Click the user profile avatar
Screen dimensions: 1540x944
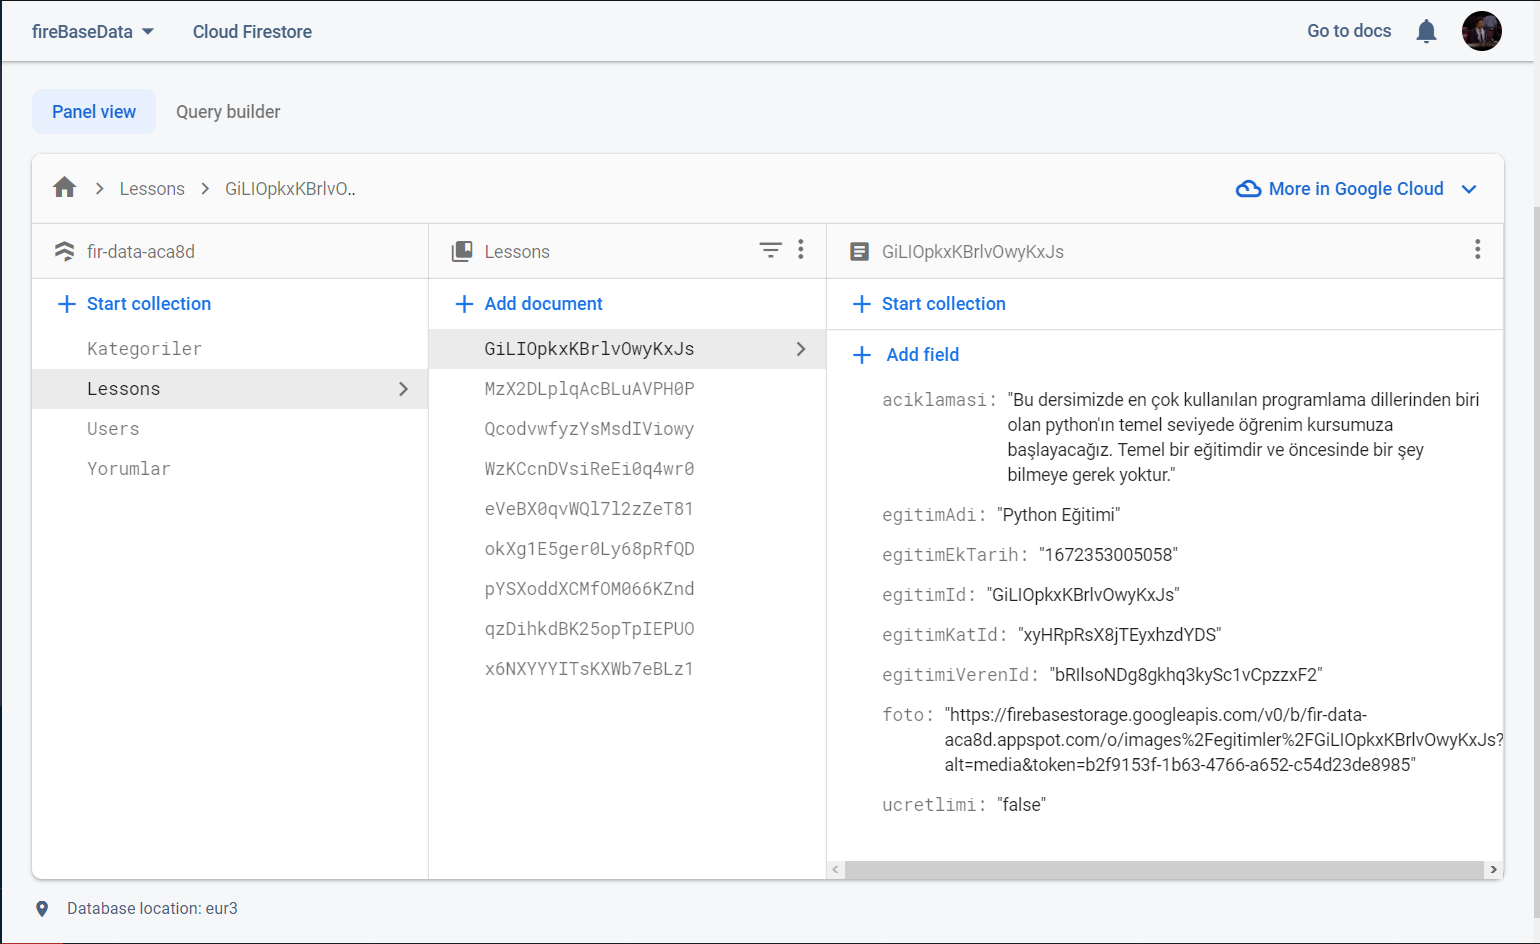1481,31
